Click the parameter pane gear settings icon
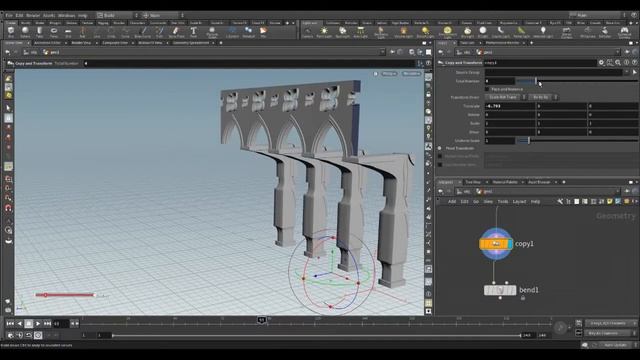Screen dimensions: 640x360 [601, 62]
